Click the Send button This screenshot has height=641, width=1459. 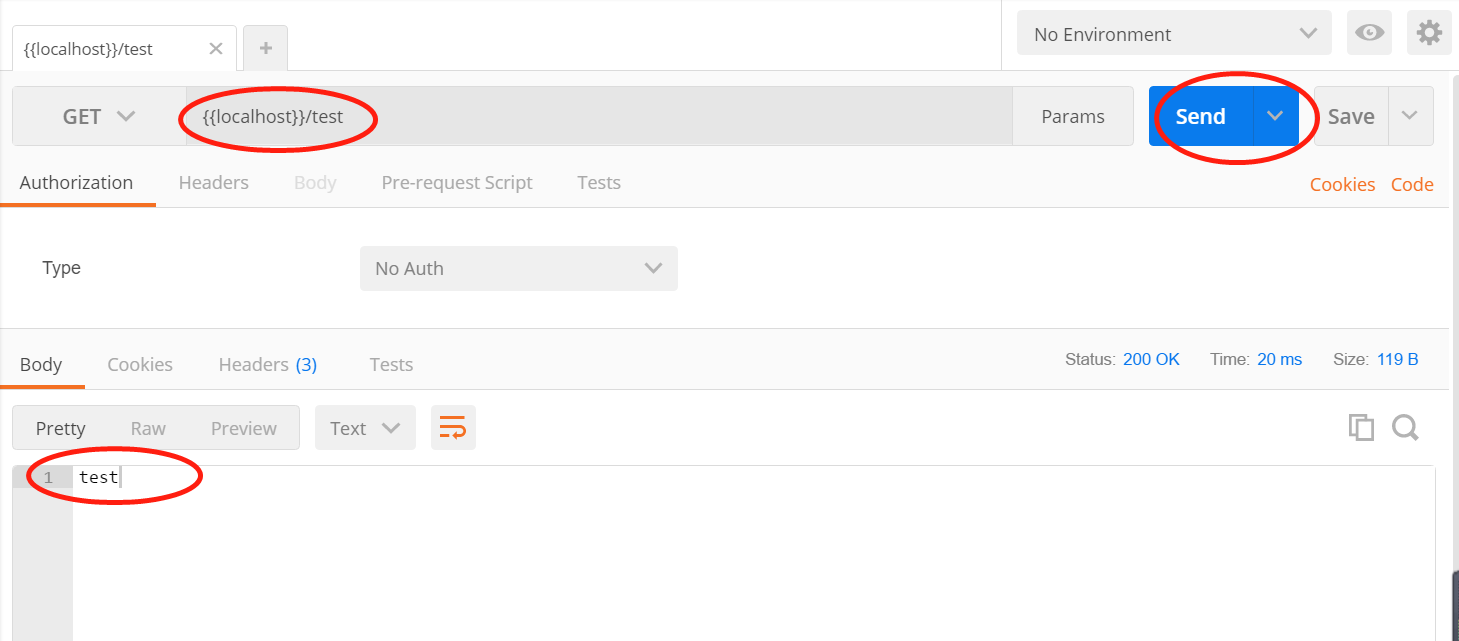coord(1200,116)
